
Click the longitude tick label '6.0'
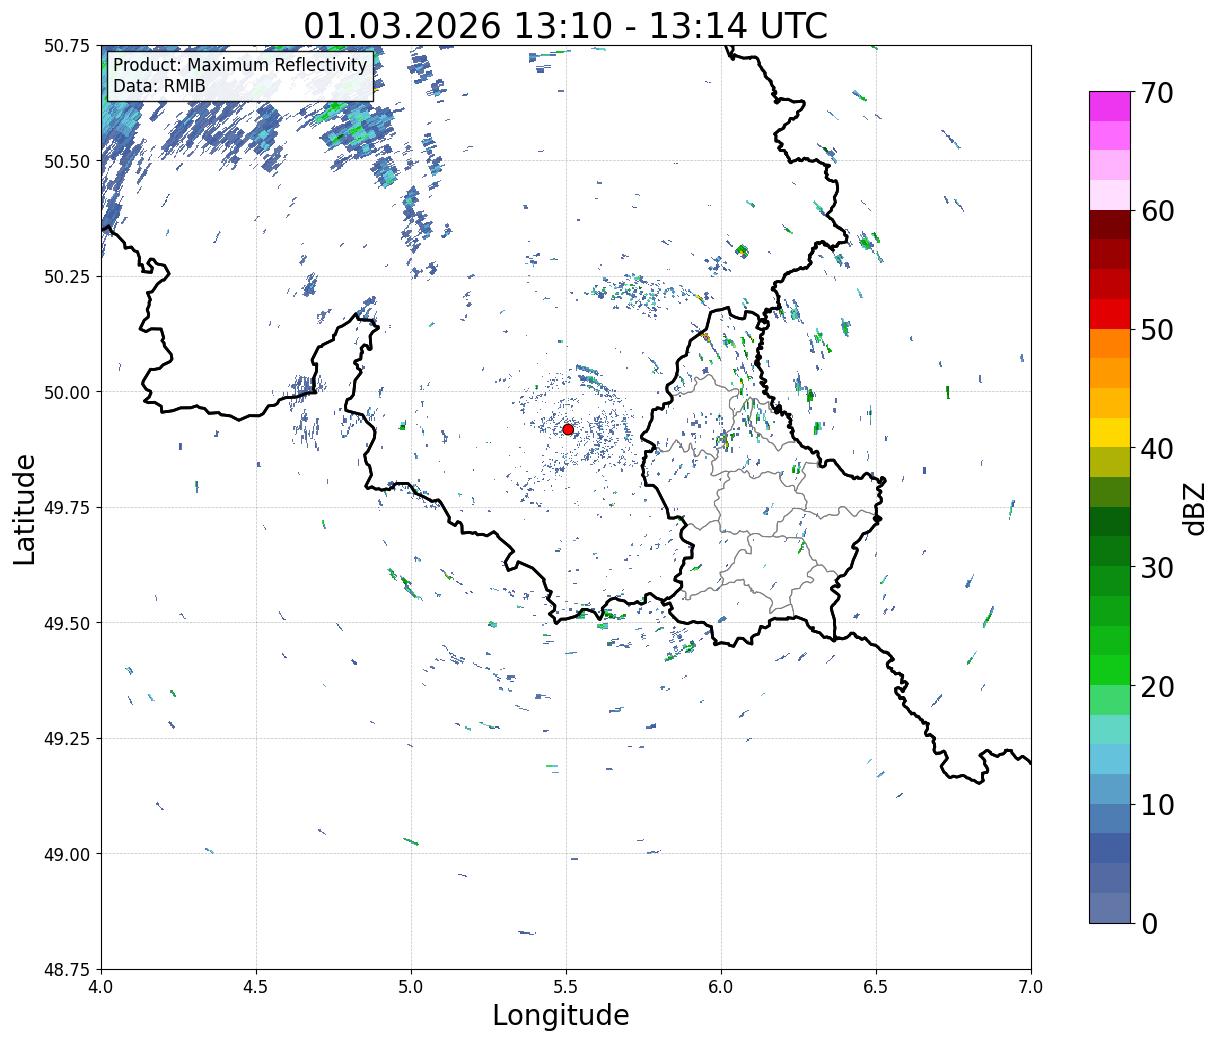(721, 986)
